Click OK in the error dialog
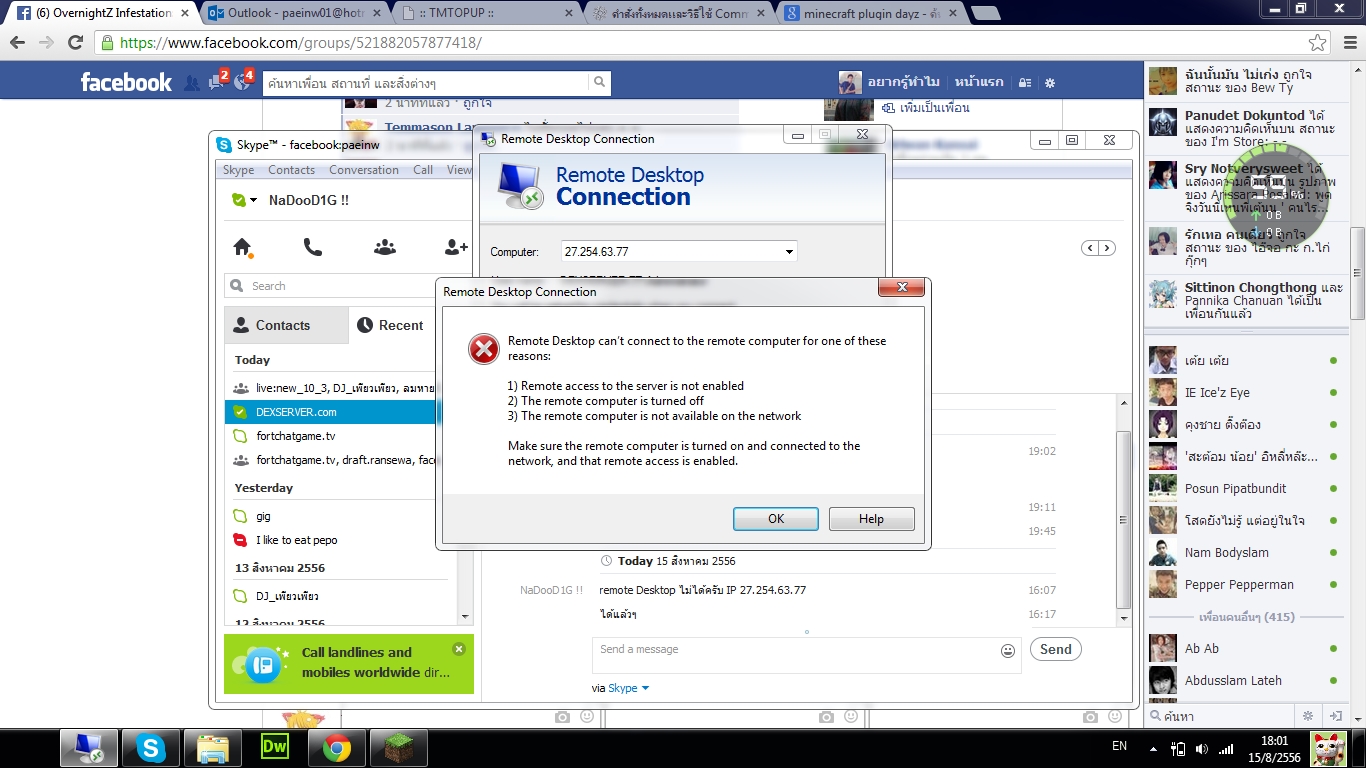 click(776, 519)
